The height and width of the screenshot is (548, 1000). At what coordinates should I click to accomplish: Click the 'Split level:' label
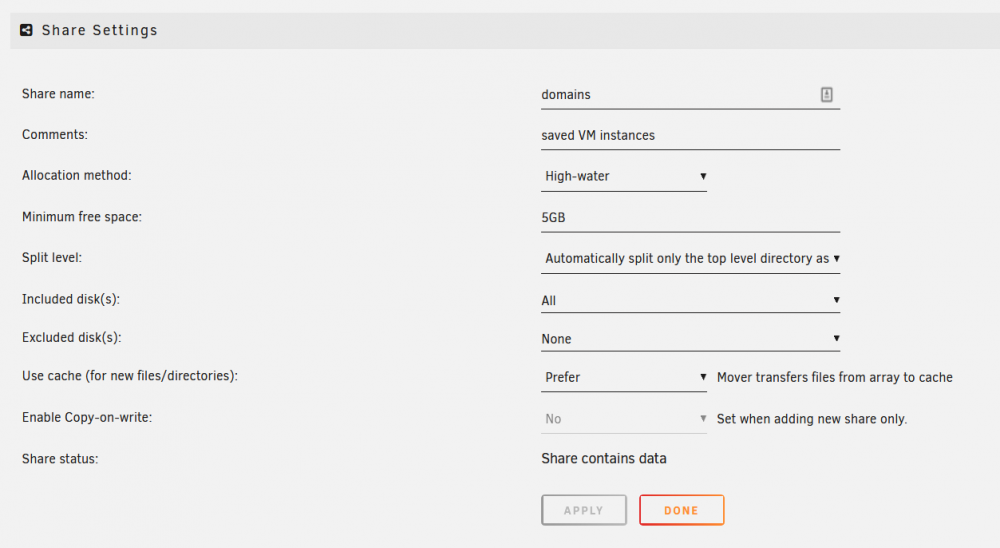[x=52, y=258]
